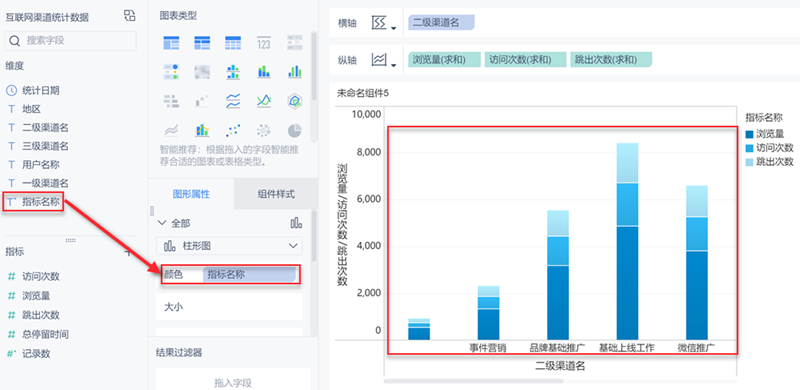Select the pie chart type icon

click(294, 131)
